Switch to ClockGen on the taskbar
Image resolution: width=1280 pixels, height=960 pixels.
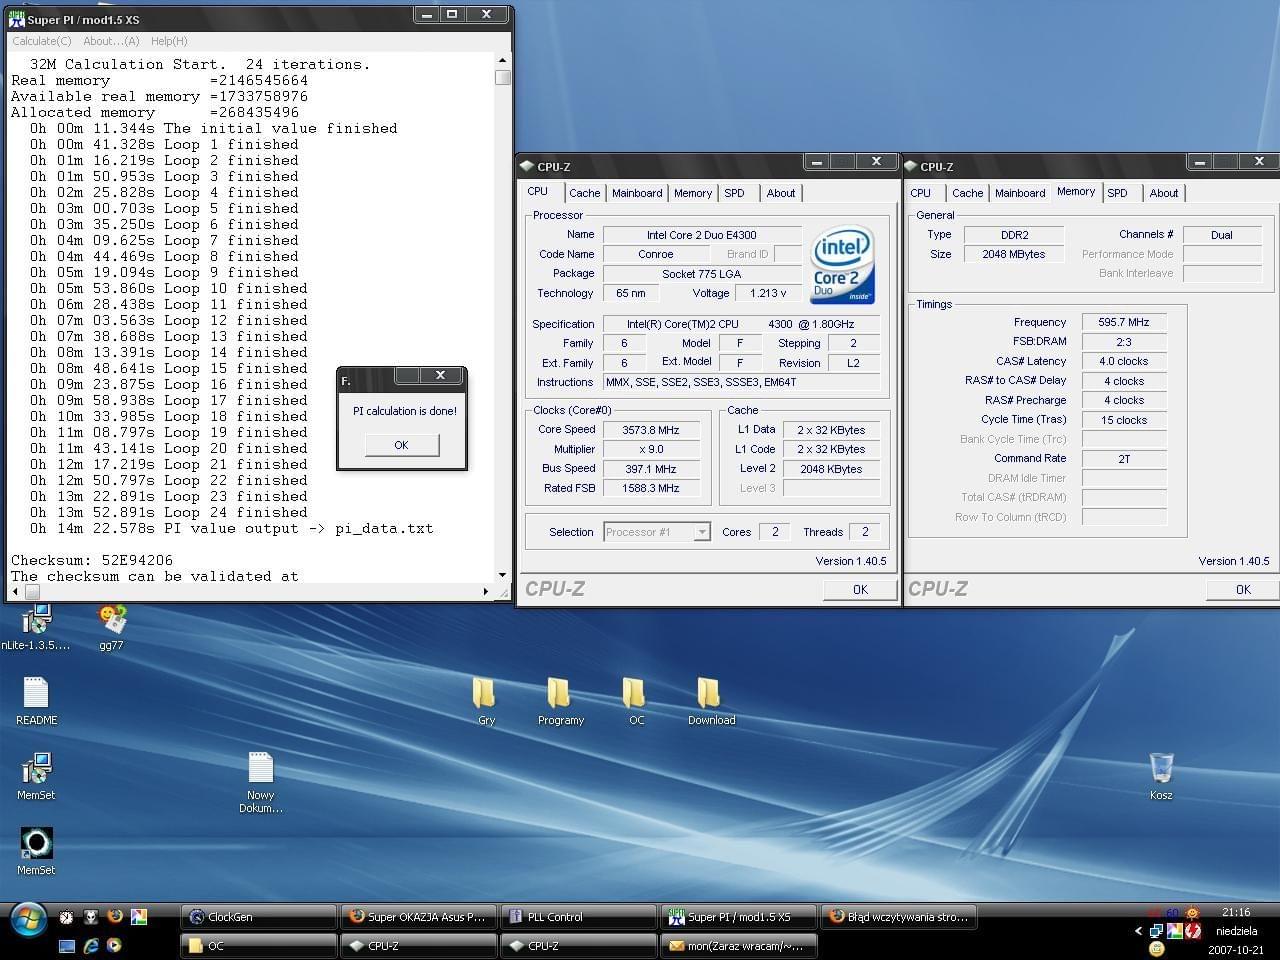coord(258,917)
